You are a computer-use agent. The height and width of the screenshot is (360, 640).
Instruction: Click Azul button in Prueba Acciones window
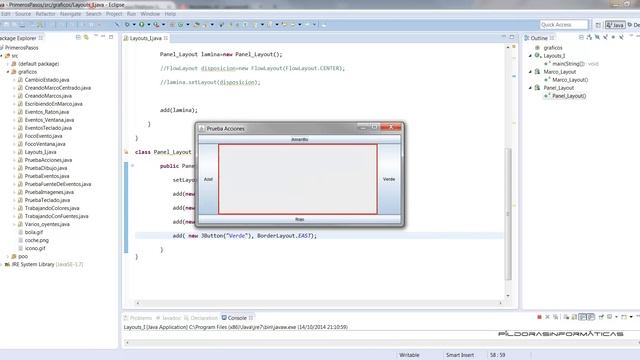pos(208,179)
